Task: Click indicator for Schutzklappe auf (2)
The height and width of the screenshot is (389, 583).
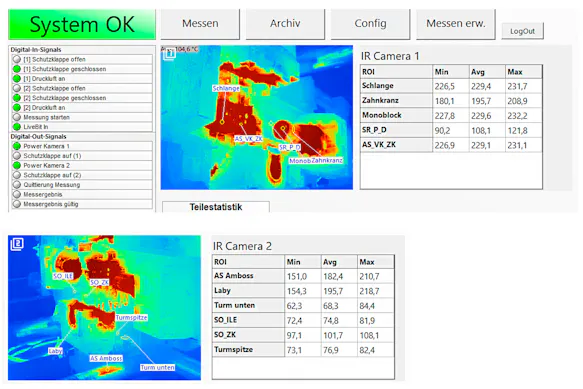Action: [17, 175]
